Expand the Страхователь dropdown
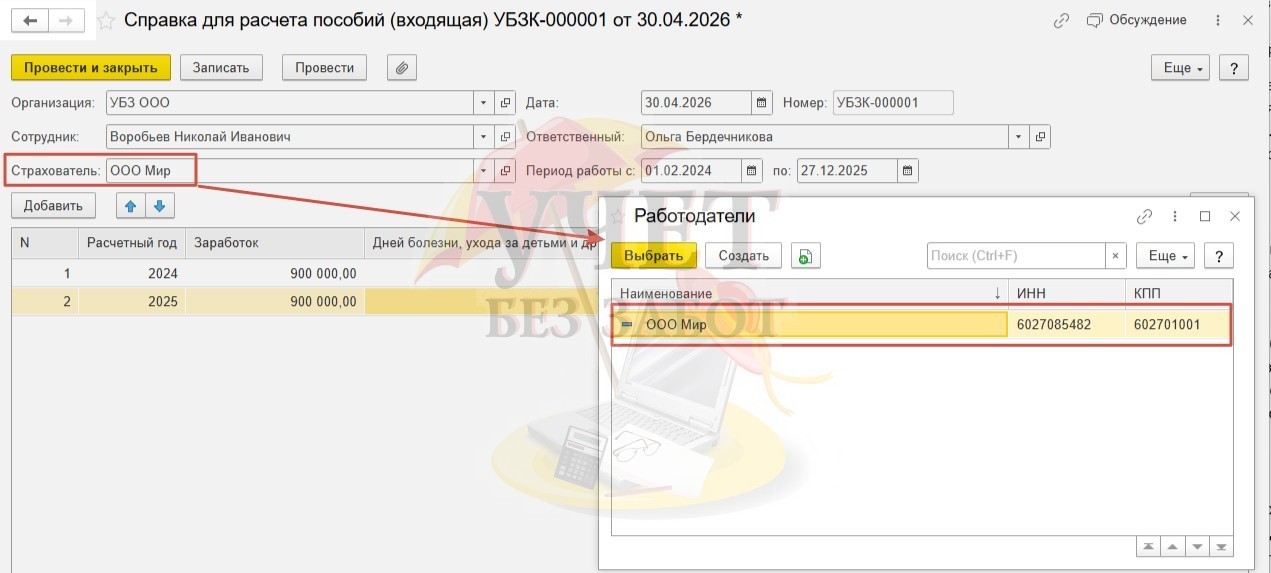Screen dimensions: 1271x573 point(483,171)
